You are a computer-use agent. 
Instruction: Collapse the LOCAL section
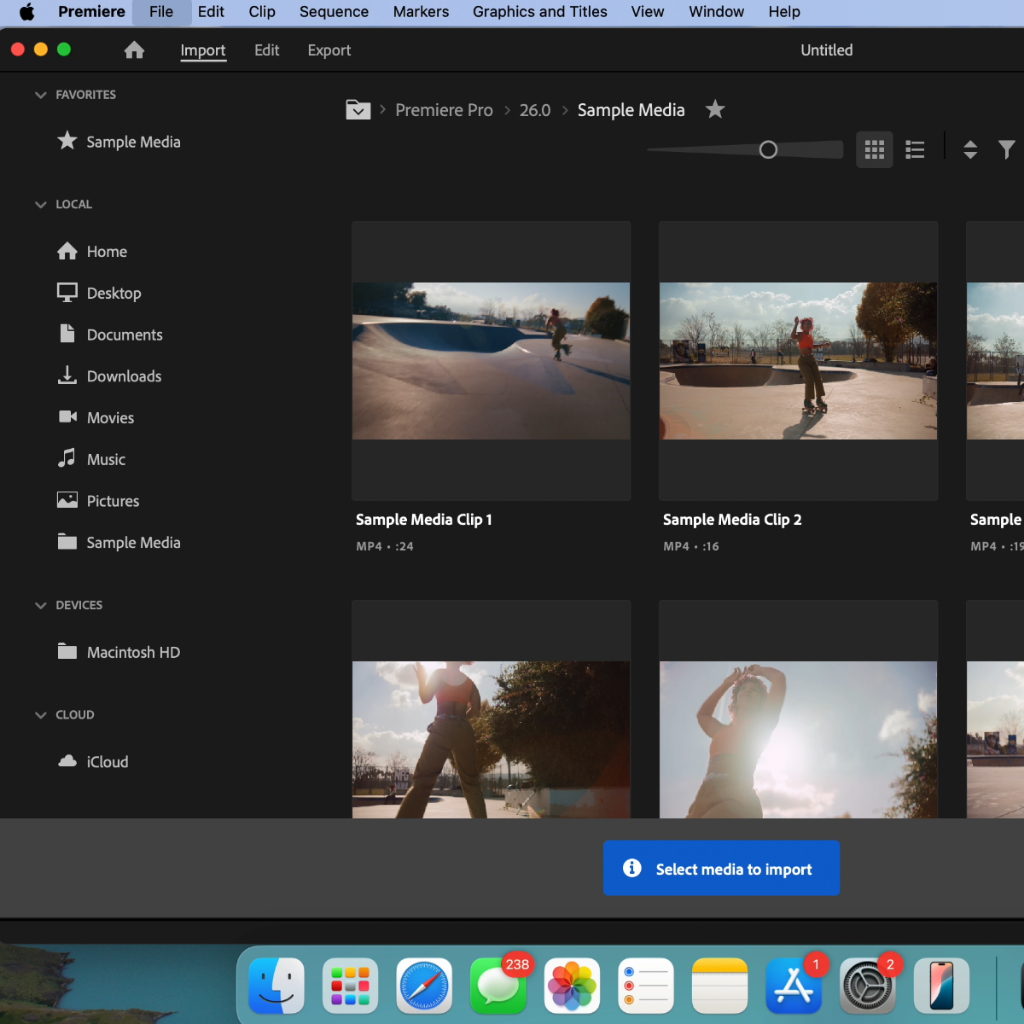tap(40, 204)
